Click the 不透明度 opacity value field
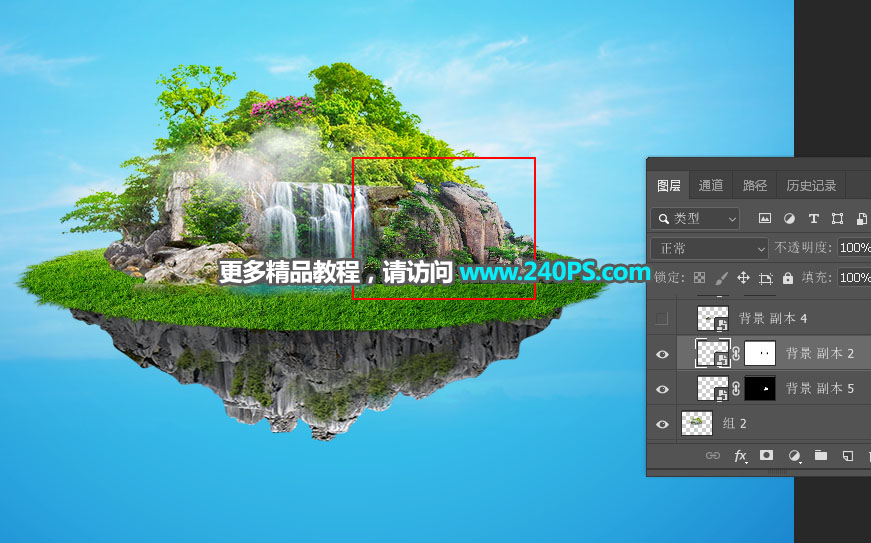 pyautogui.click(x=854, y=248)
